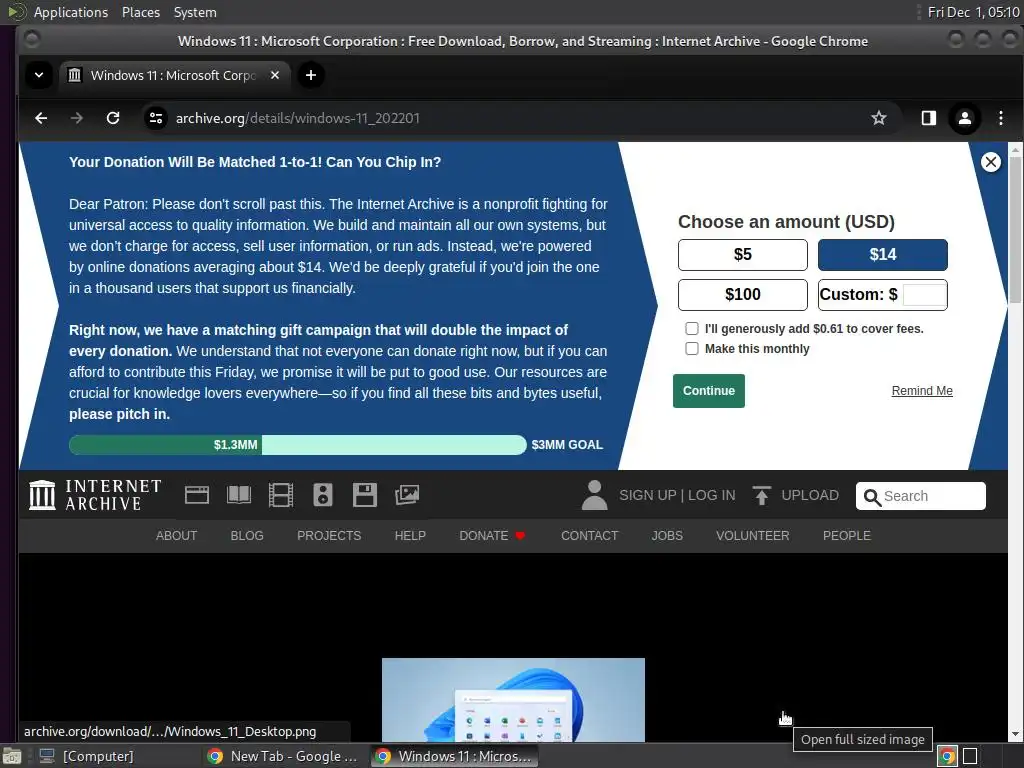Close the Windows 11 tab
The height and width of the screenshot is (768, 1024).
click(x=275, y=75)
